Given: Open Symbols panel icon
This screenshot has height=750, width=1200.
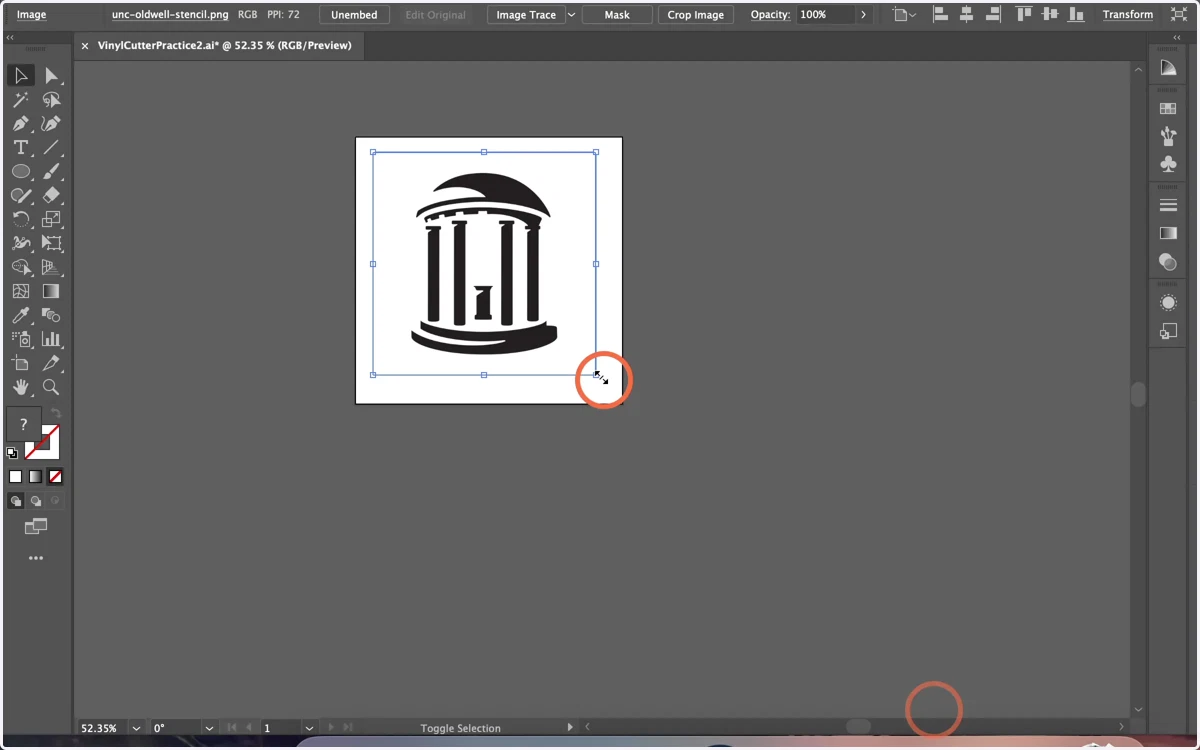Looking at the screenshot, I should coord(1168,163).
